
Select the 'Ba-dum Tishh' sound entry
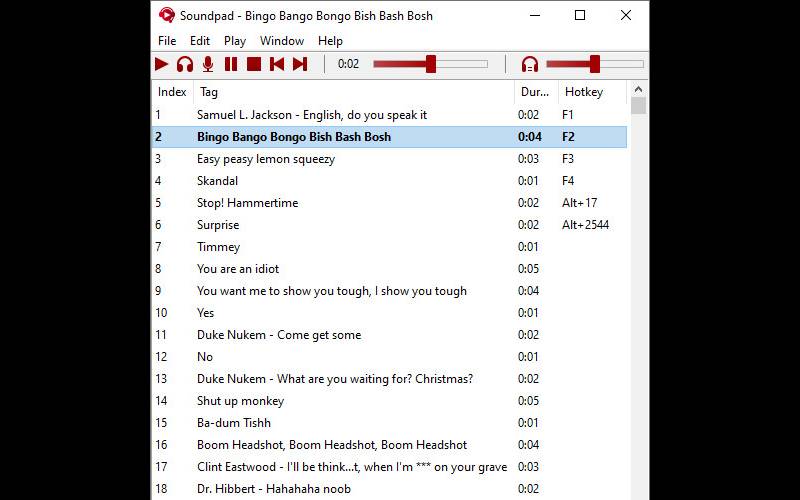pos(234,423)
